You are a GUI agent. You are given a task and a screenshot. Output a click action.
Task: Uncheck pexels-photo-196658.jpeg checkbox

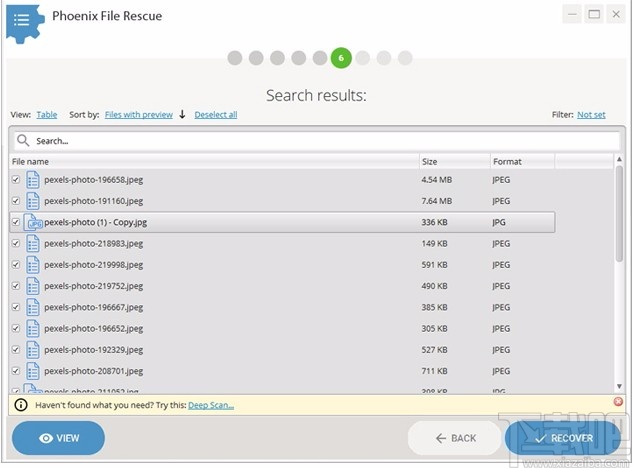[16, 180]
